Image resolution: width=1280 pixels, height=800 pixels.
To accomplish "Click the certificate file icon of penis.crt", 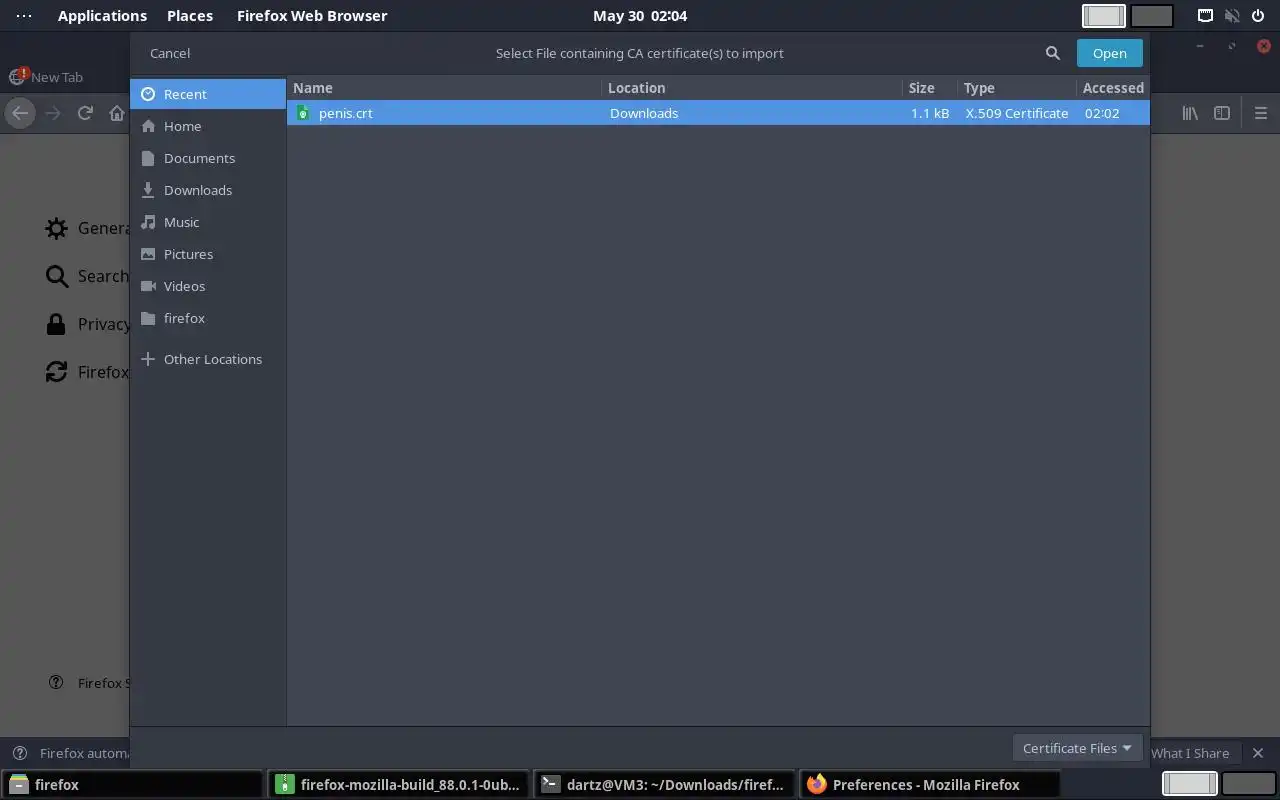I will point(303,113).
